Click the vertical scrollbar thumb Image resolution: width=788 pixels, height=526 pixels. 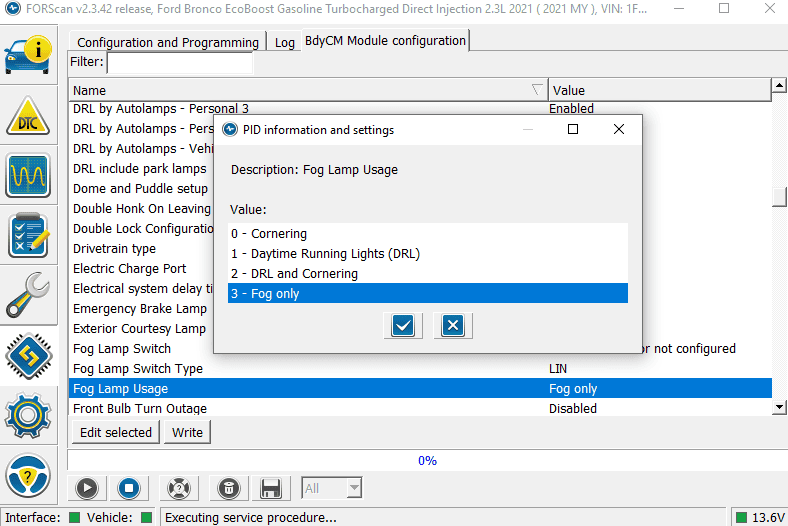click(779, 197)
